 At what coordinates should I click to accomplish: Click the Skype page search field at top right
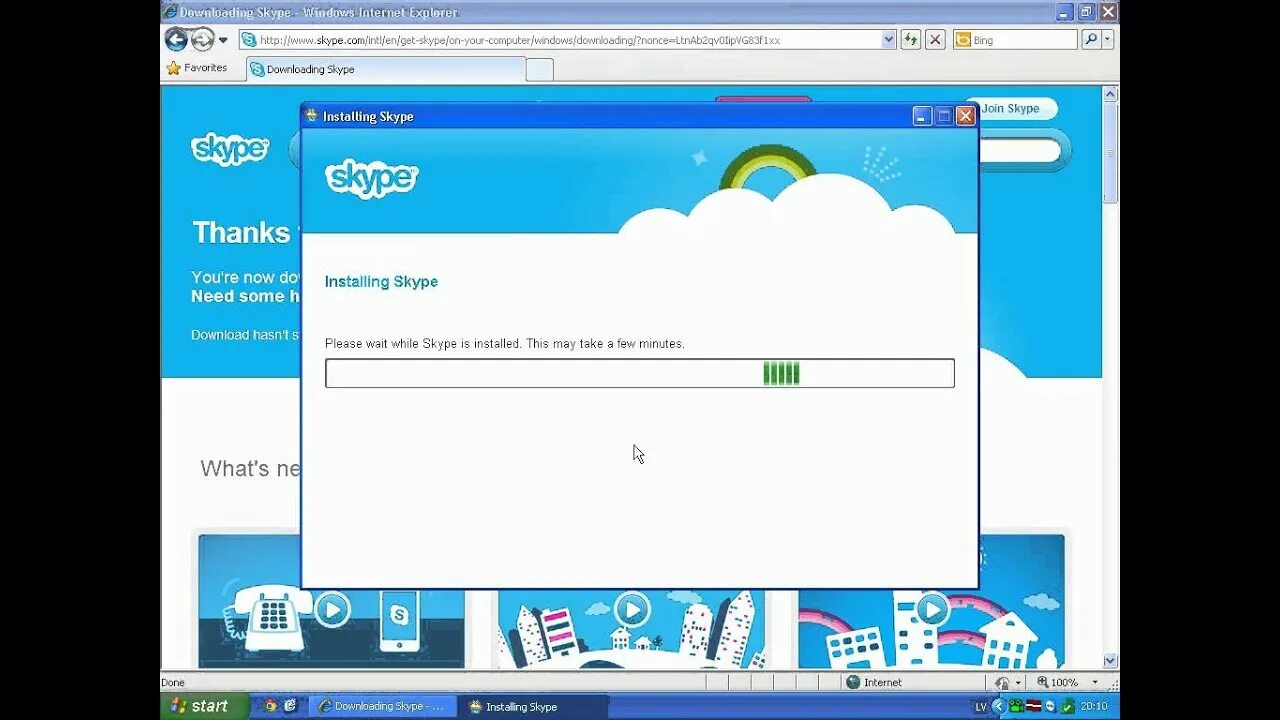[1020, 151]
